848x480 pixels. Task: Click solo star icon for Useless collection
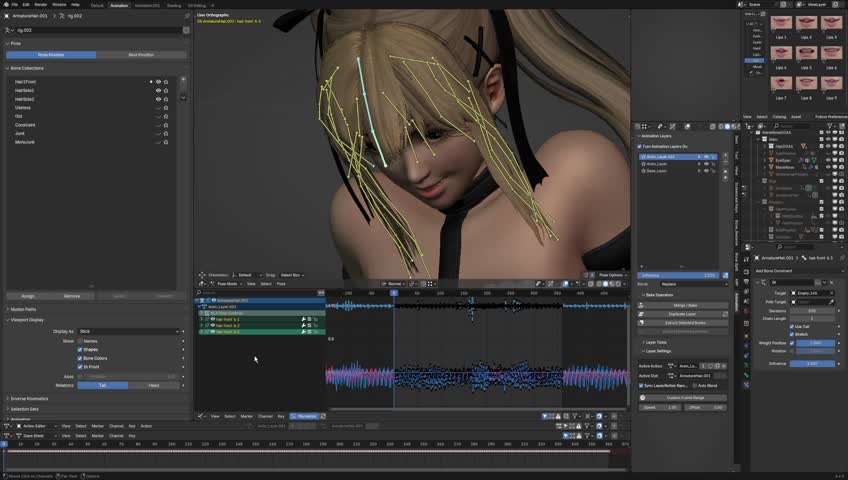point(166,108)
